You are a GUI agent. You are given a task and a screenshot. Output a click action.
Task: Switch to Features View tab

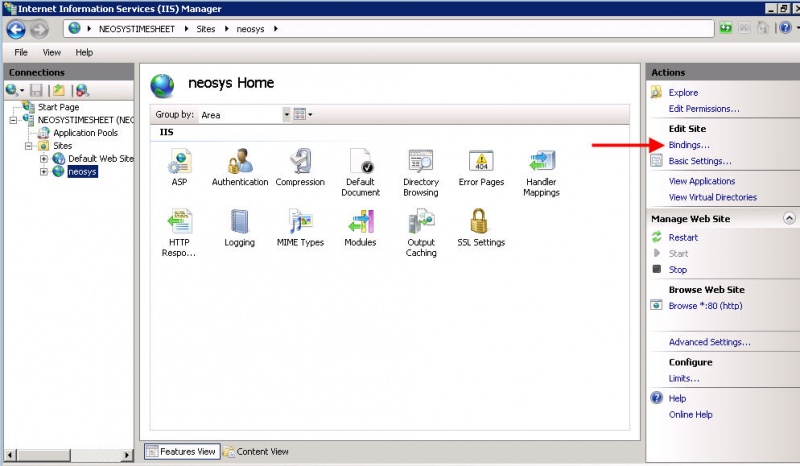point(182,451)
